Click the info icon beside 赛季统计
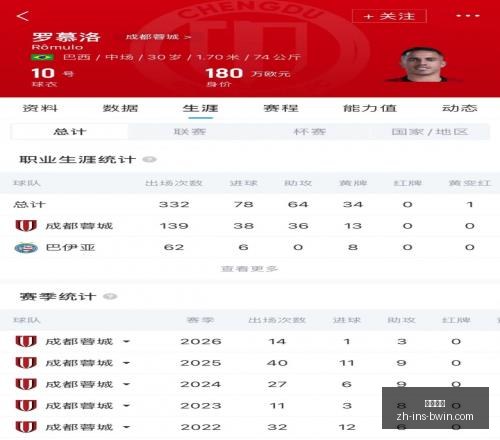Viewport: 500px width, 440px height. tap(110, 296)
